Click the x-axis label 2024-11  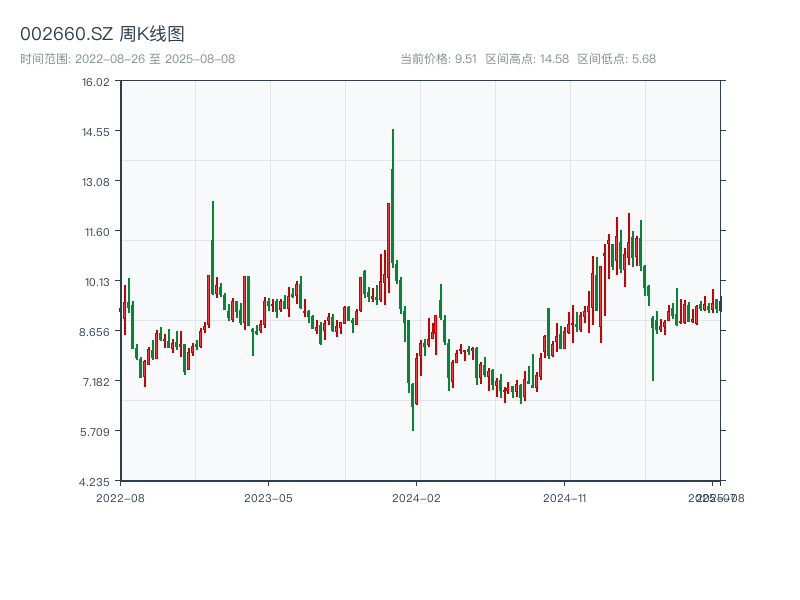coord(564,498)
